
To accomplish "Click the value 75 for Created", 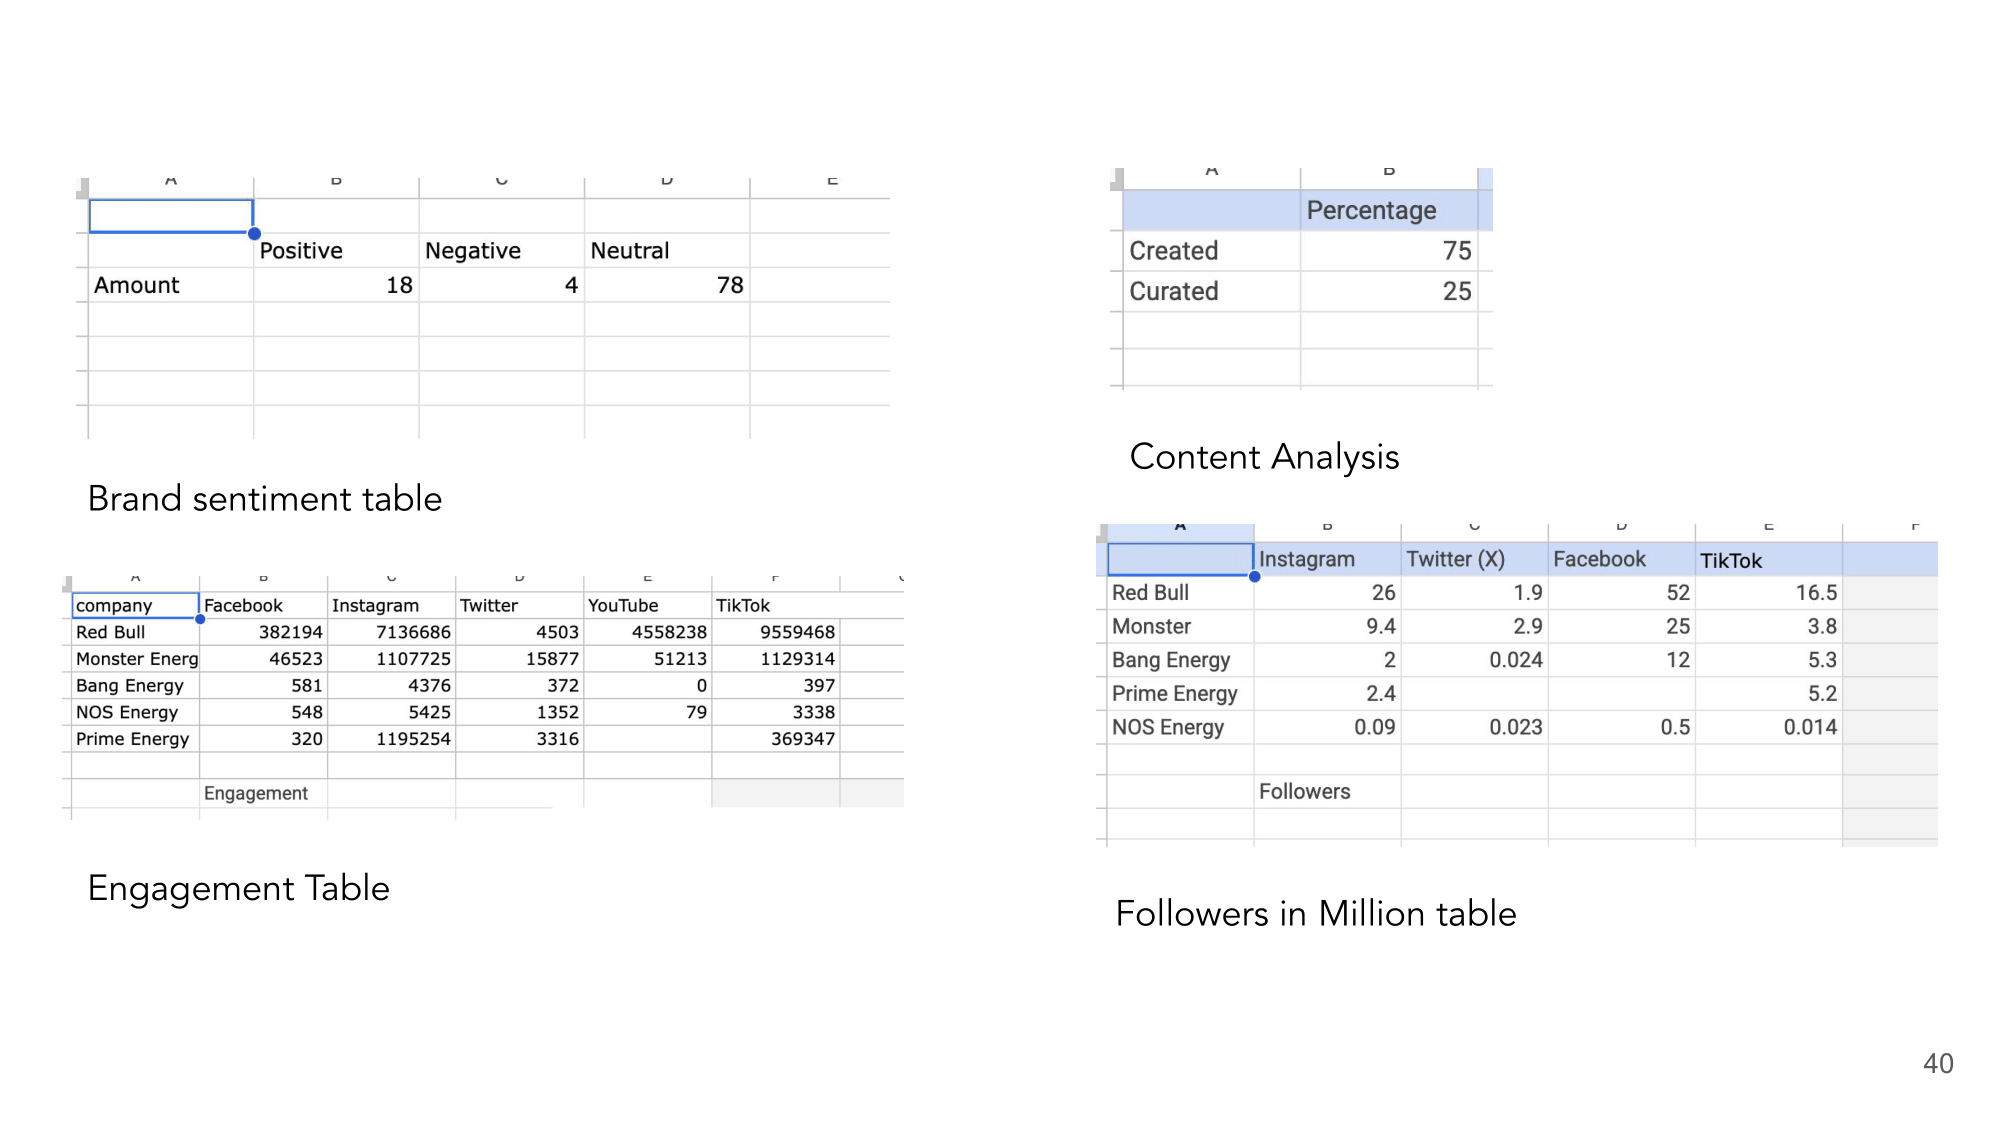I will click(x=1389, y=251).
